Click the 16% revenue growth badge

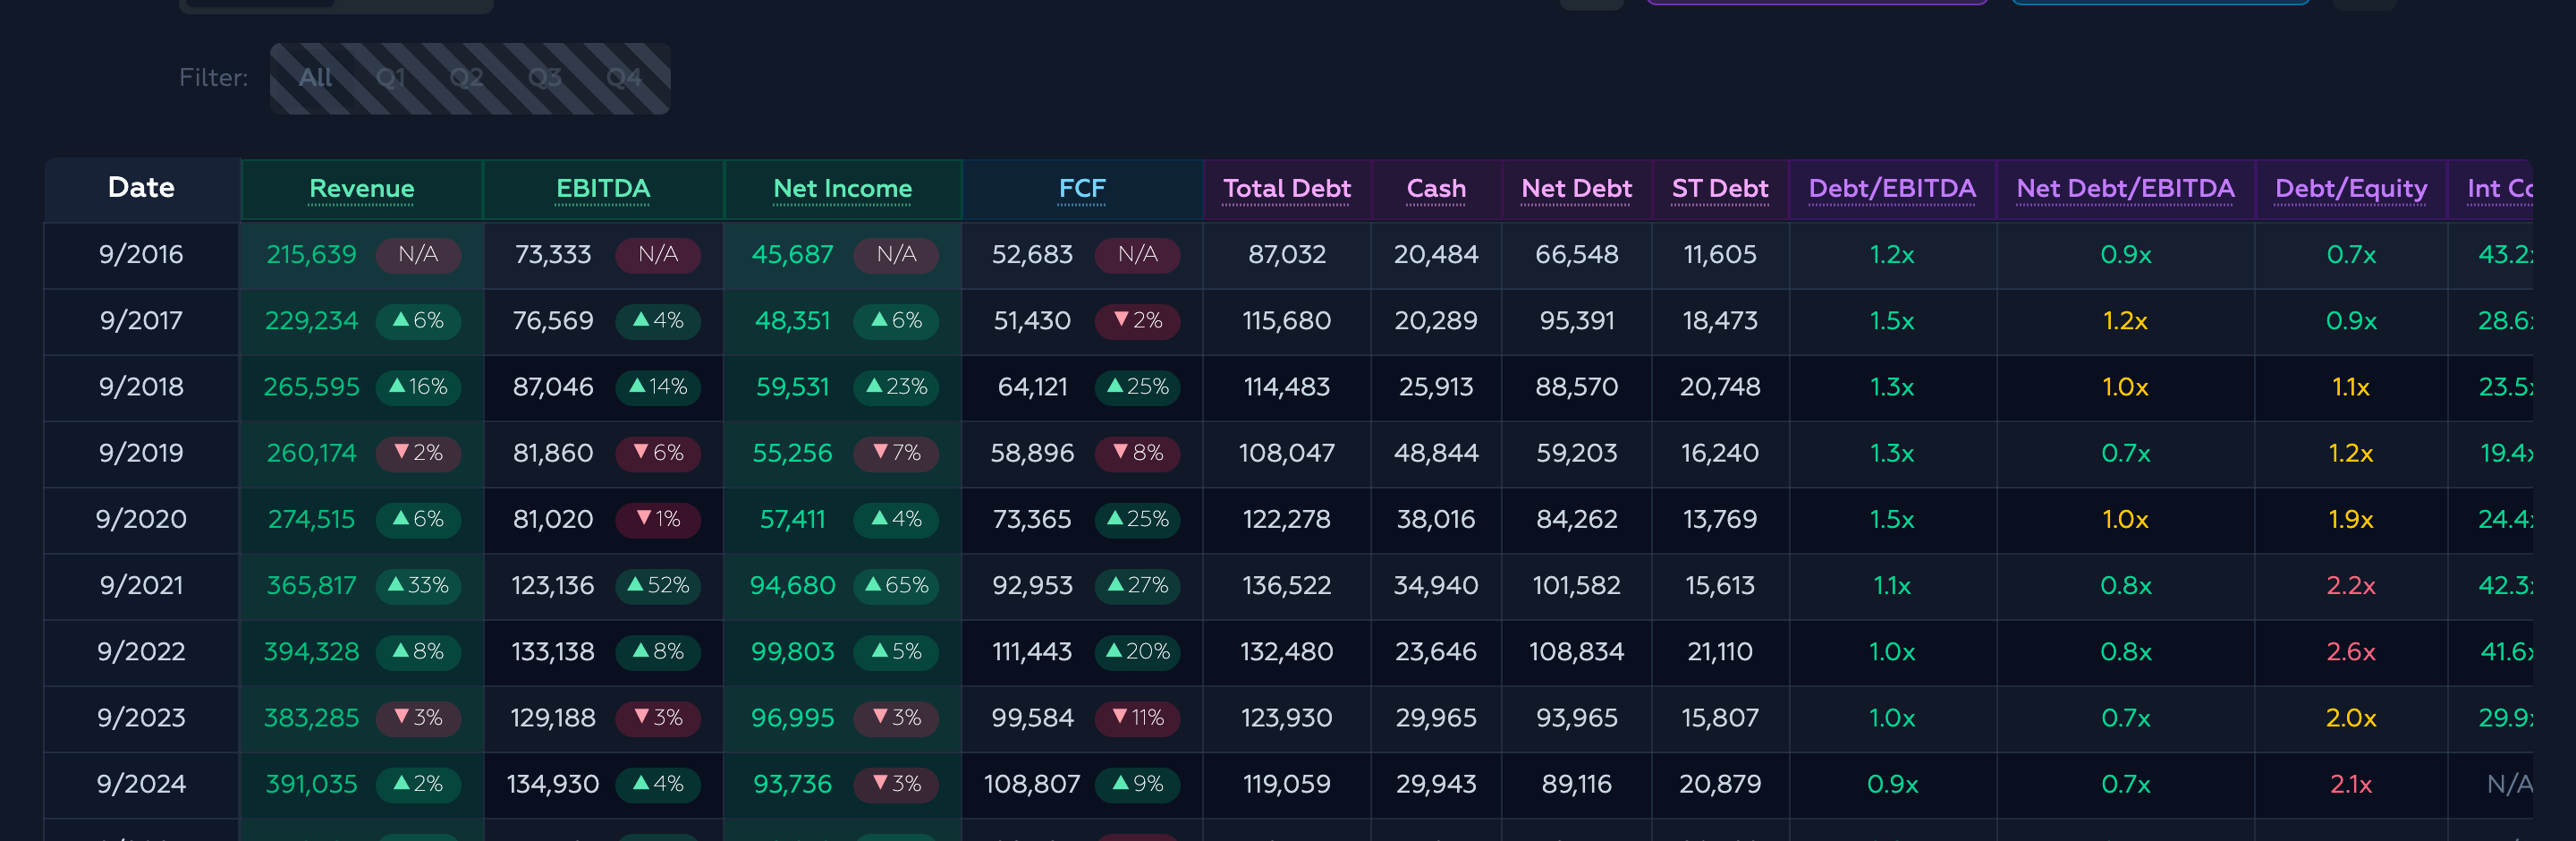pos(418,387)
